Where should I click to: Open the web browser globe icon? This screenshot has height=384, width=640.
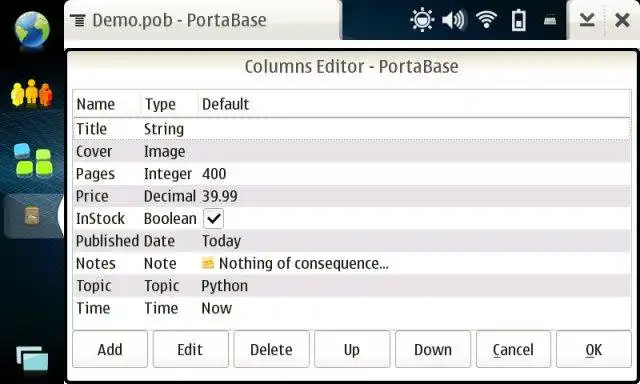click(32, 29)
